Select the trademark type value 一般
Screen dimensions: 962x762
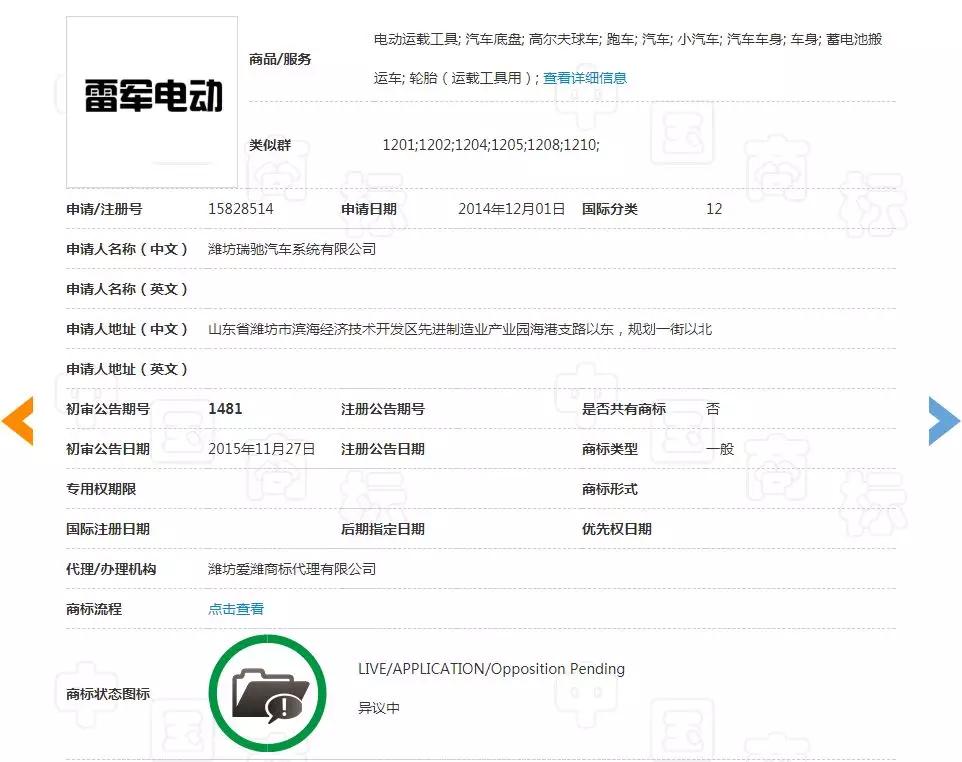tap(720, 448)
